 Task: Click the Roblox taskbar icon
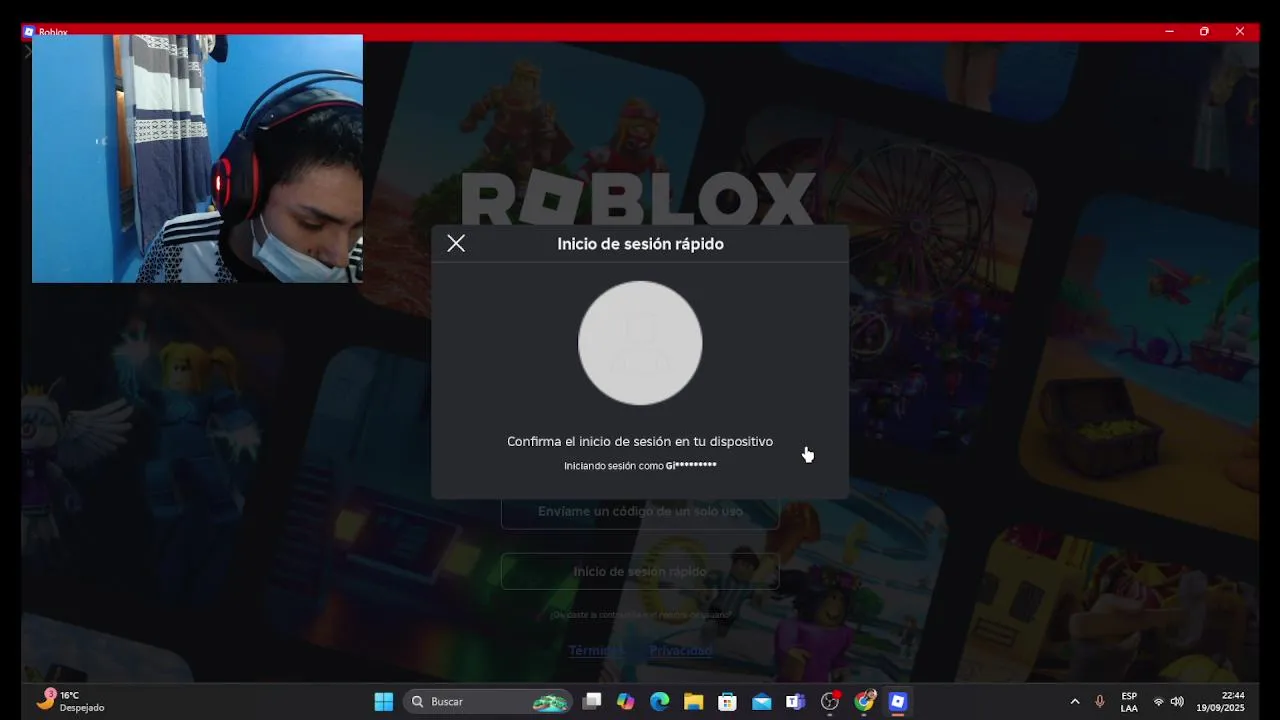(x=898, y=702)
